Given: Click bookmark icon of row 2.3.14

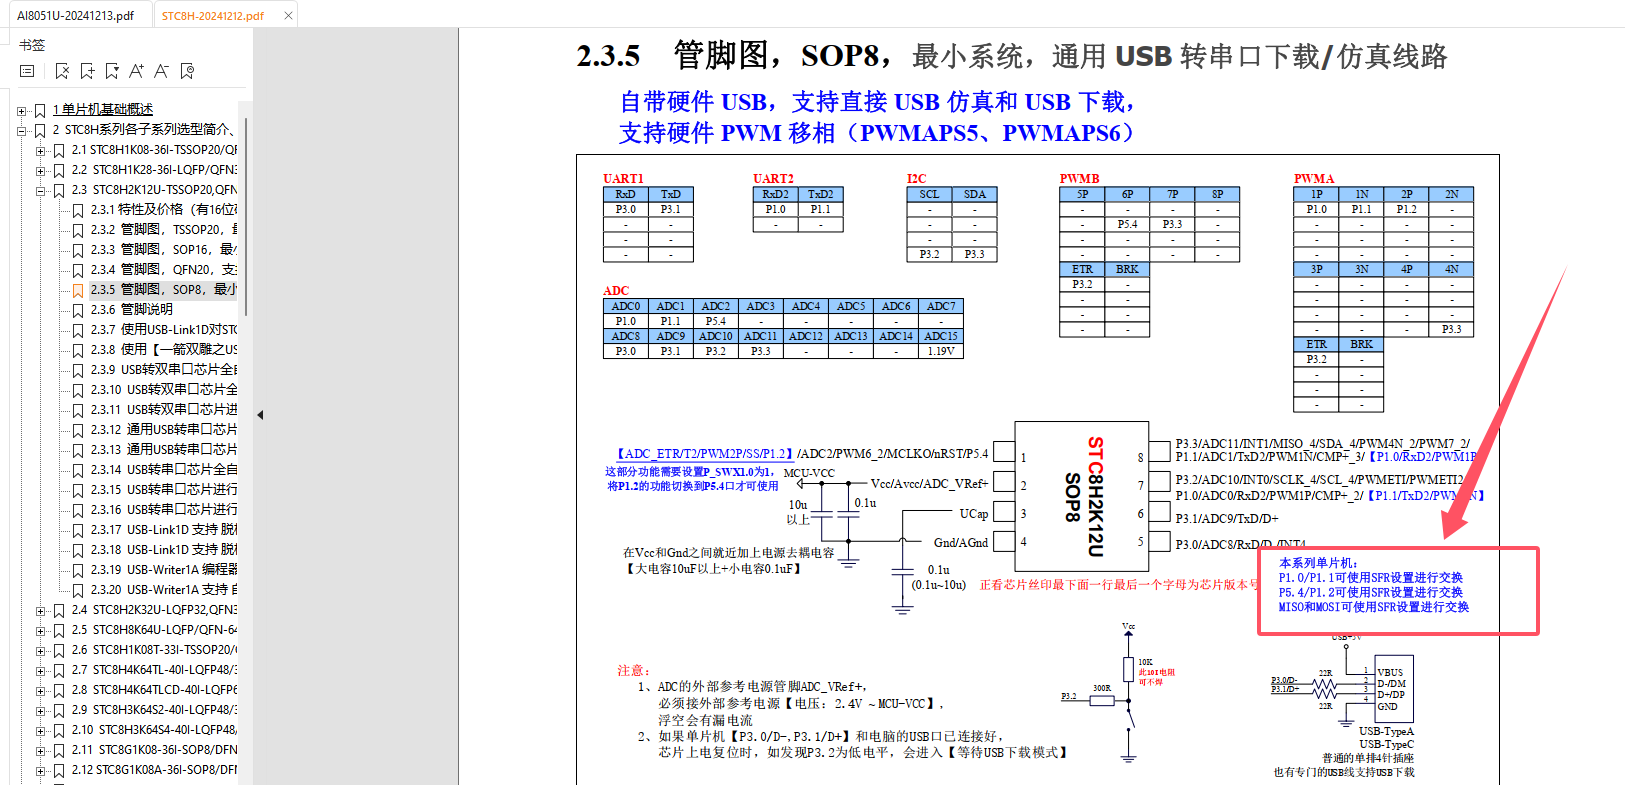Looking at the screenshot, I should point(78,470).
